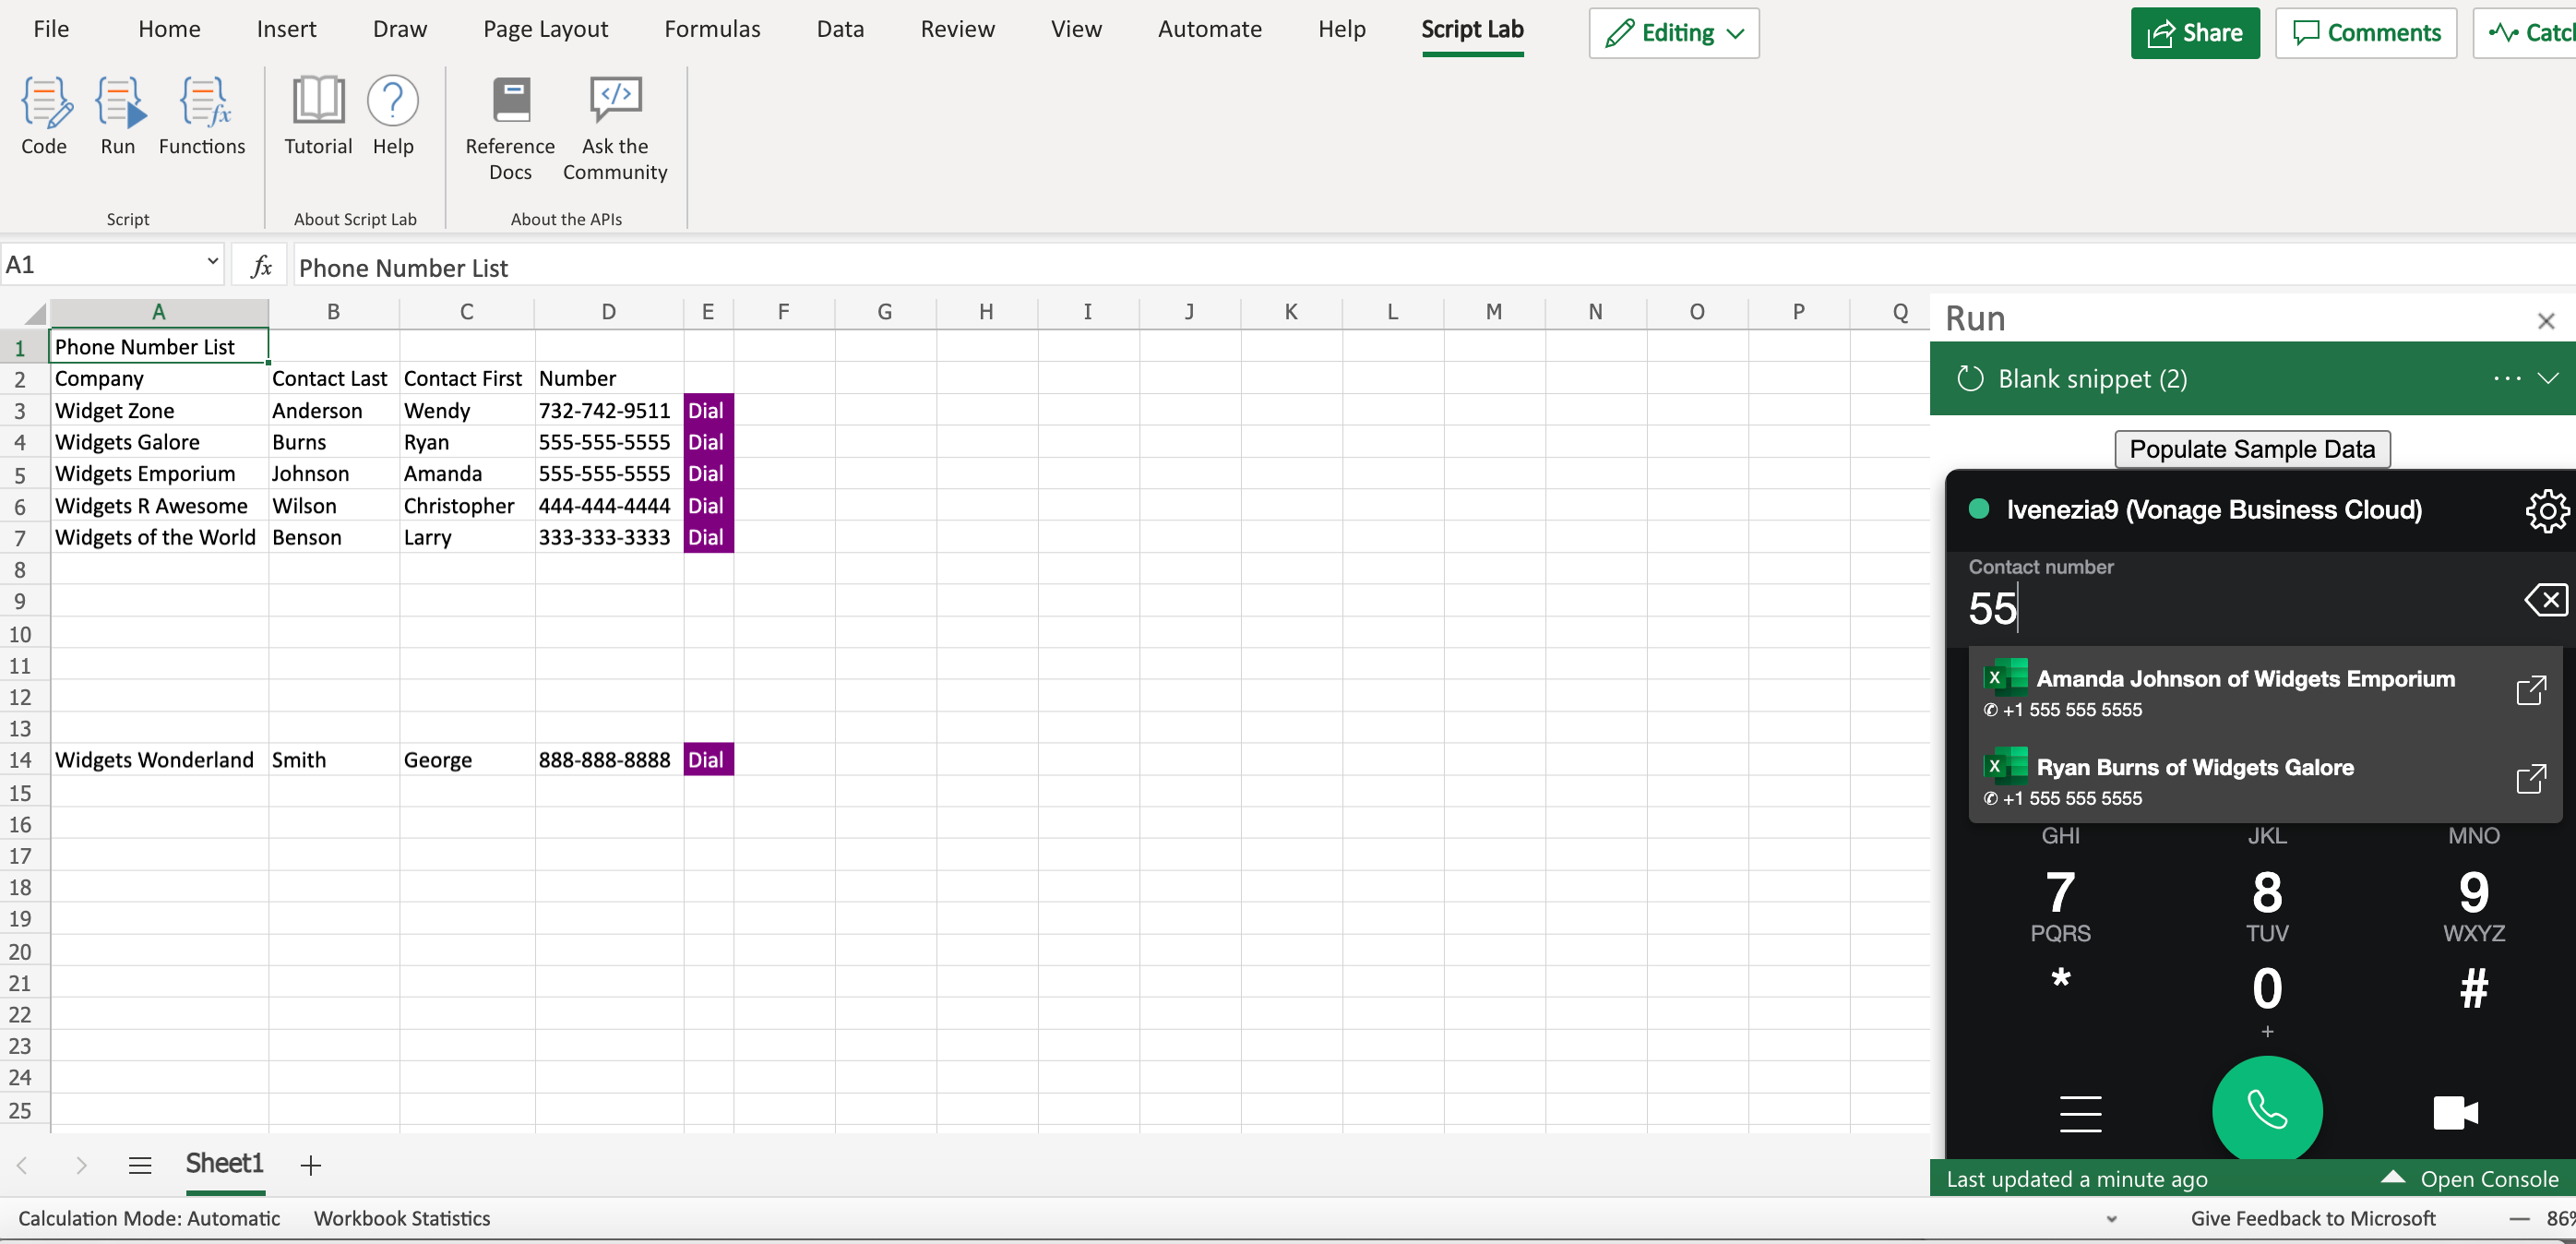
Task: Click the formula bar text
Action: (x=403, y=267)
